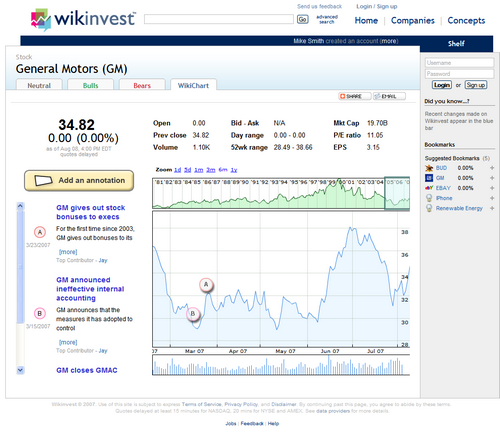Click [more] under internal accounting annotation

(x=68, y=342)
